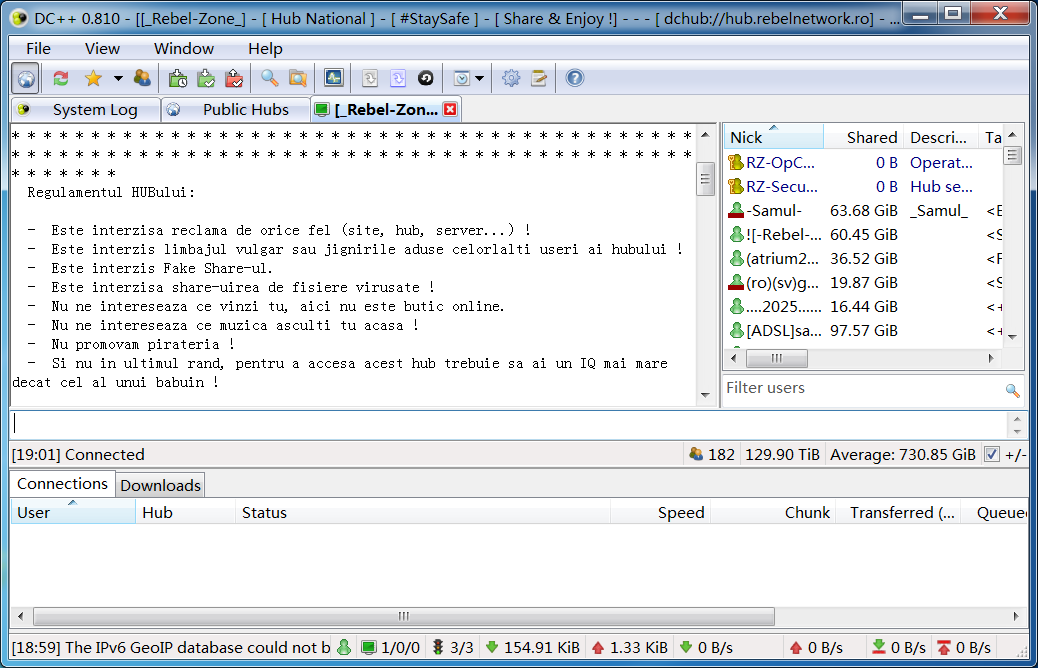Open Favorite Hubs via the star icon
The image size is (1038, 668).
click(93, 78)
